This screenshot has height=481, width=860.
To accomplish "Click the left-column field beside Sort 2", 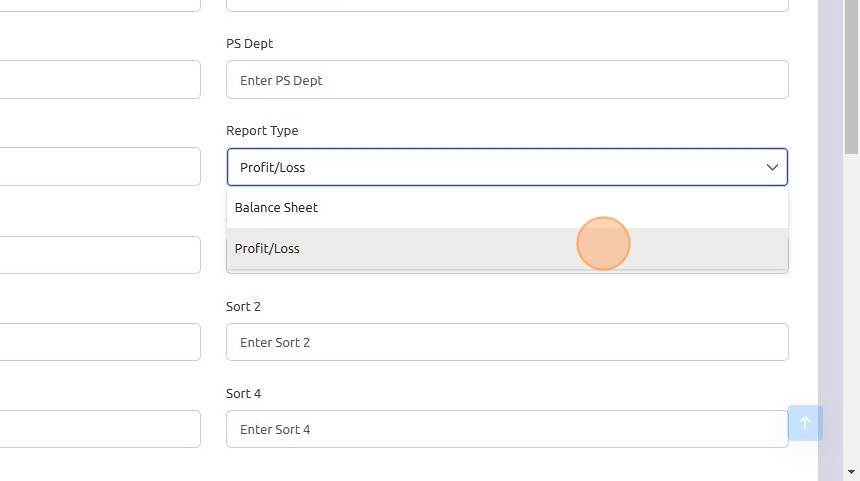I will (100, 342).
